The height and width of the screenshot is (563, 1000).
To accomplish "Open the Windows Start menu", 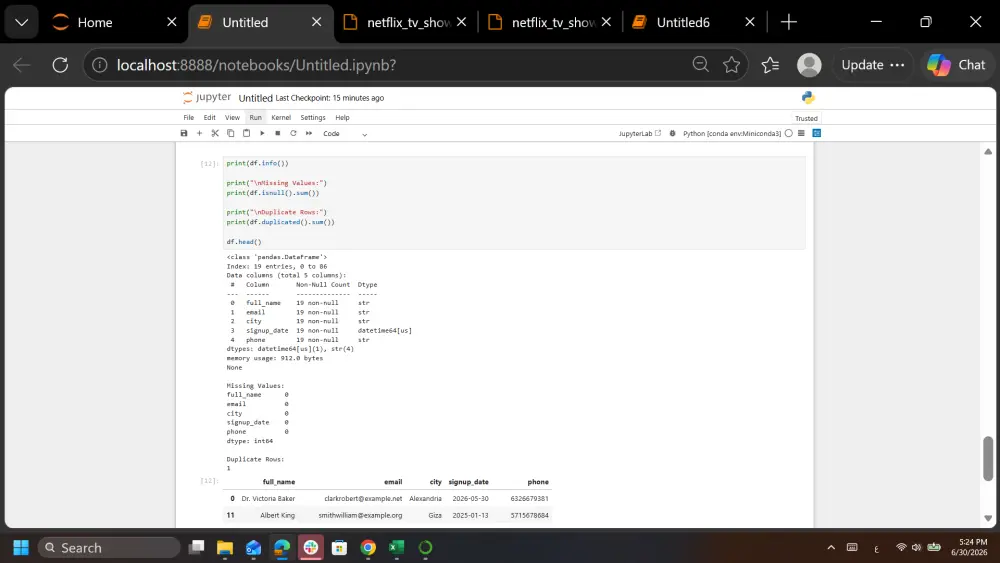I will coord(21,548).
